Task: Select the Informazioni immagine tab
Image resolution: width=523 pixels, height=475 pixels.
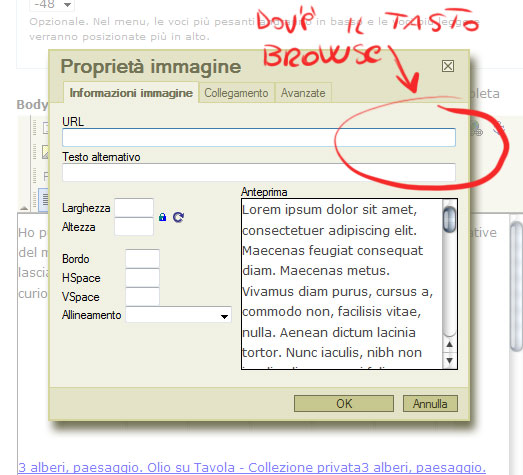Action: (x=131, y=92)
